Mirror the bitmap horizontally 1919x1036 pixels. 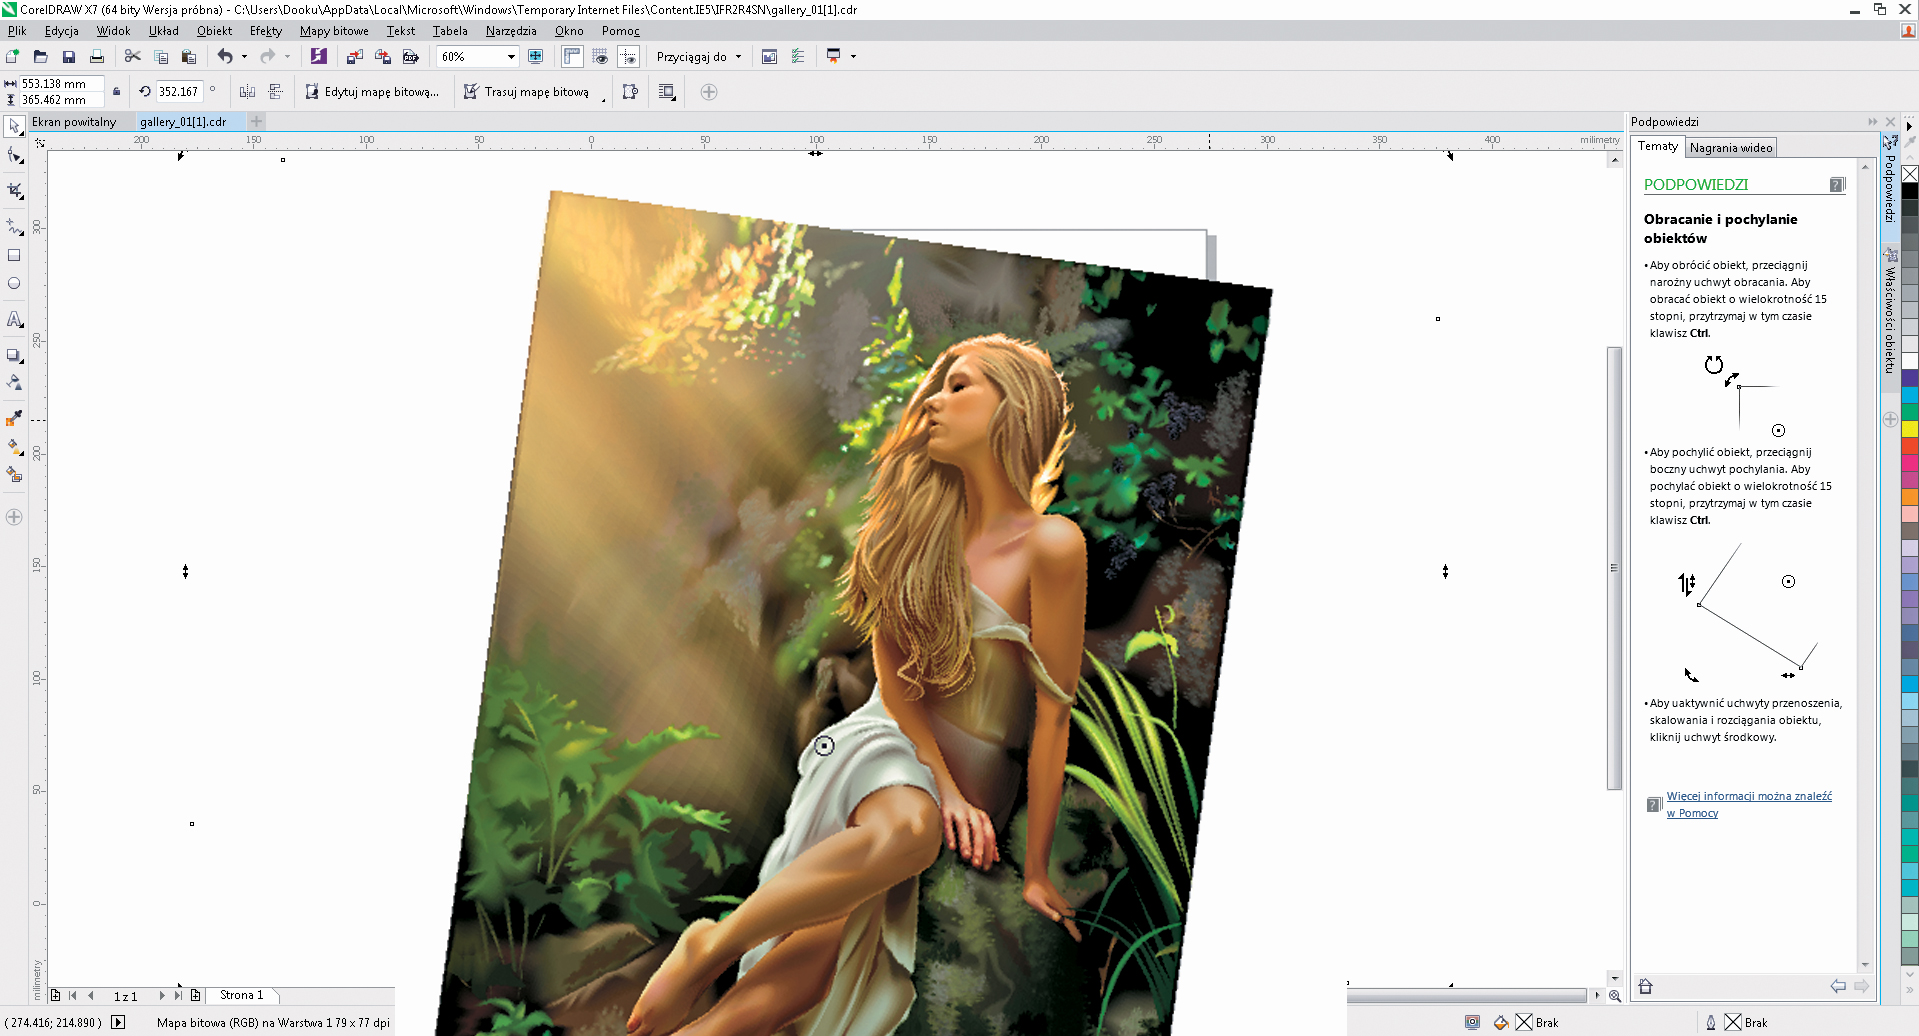click(x=247, y=92)
